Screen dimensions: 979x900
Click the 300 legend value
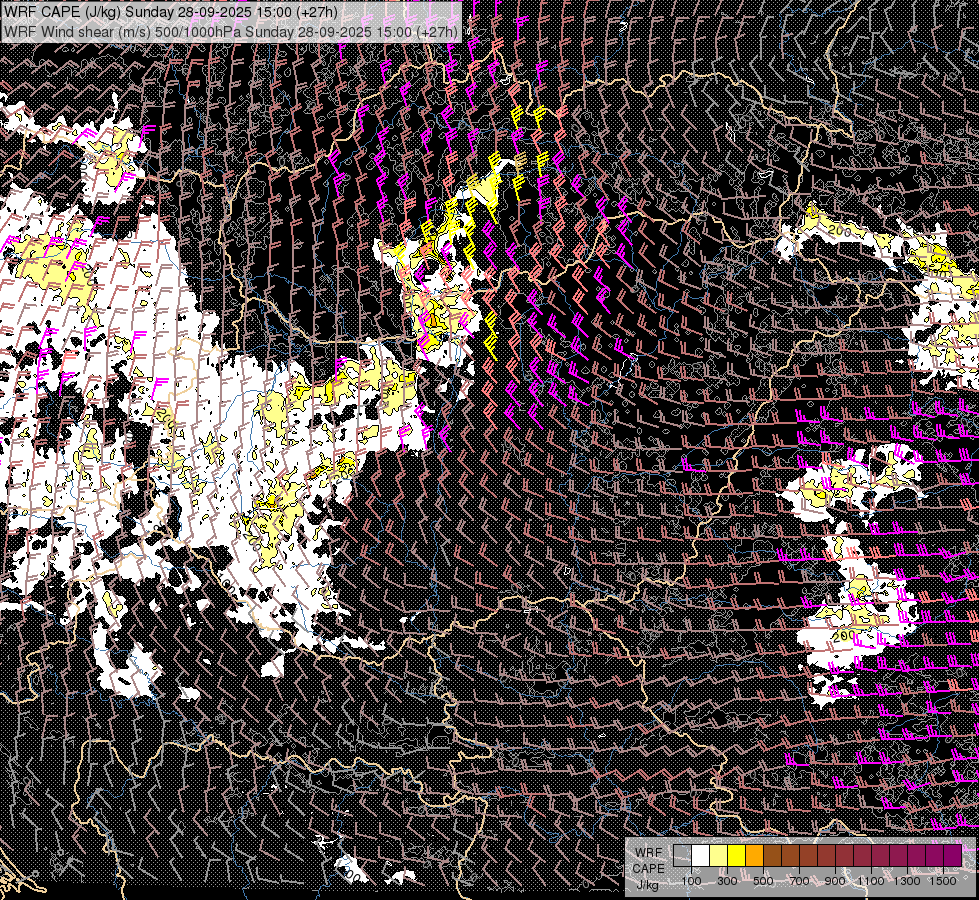[x=727, y=881]
